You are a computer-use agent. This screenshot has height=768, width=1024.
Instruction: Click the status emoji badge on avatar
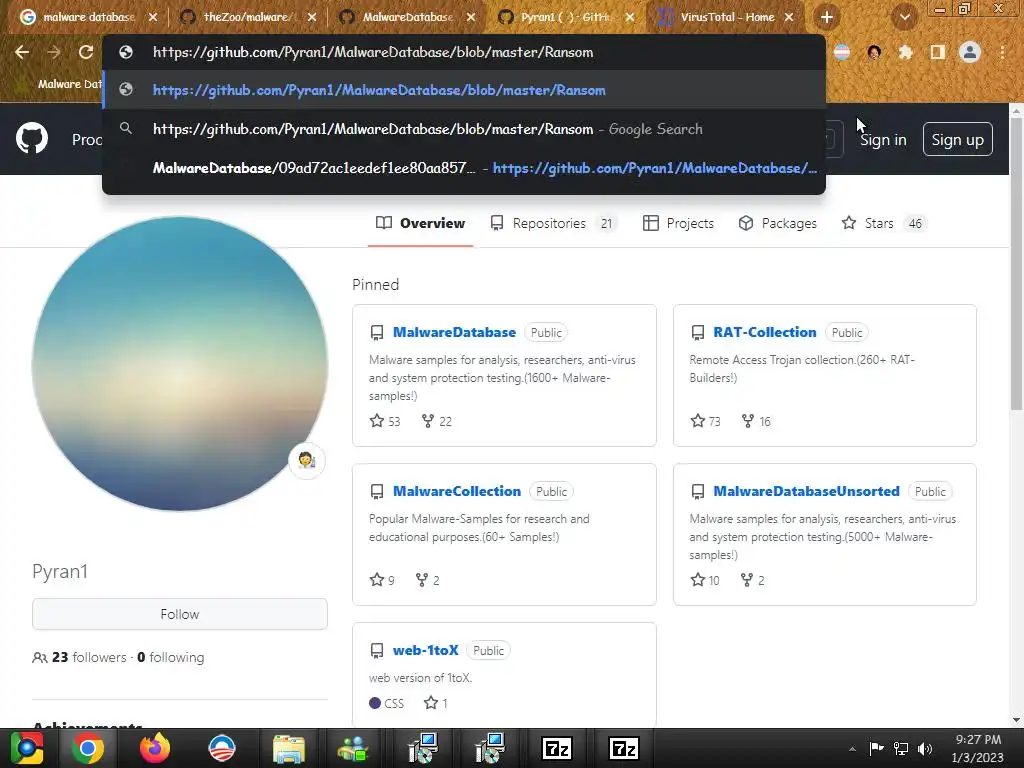click(x=307, y=460)
